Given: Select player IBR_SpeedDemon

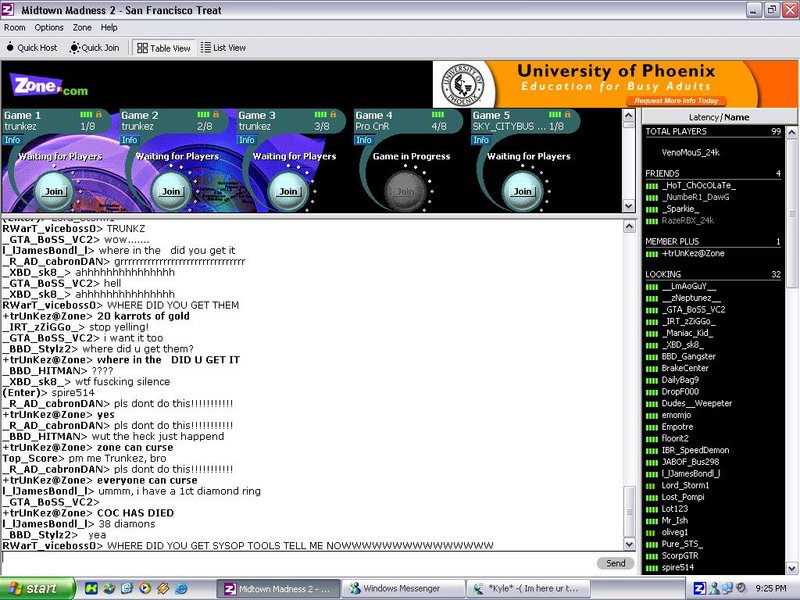Looking at the screenshot, I should (695, 450).
